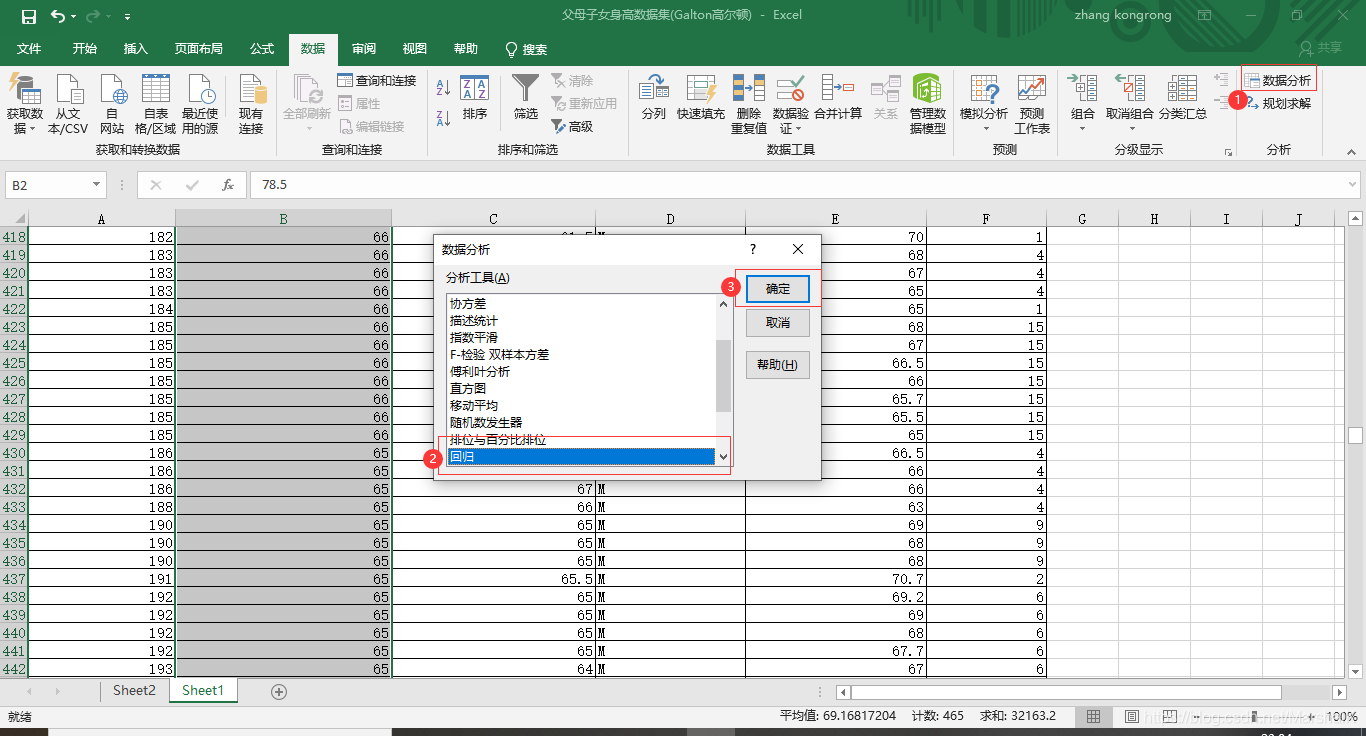1366x736 pixels.
Task: Click Text to Columns (分列)
Action: pyautogui.click(x=653, y=98)
